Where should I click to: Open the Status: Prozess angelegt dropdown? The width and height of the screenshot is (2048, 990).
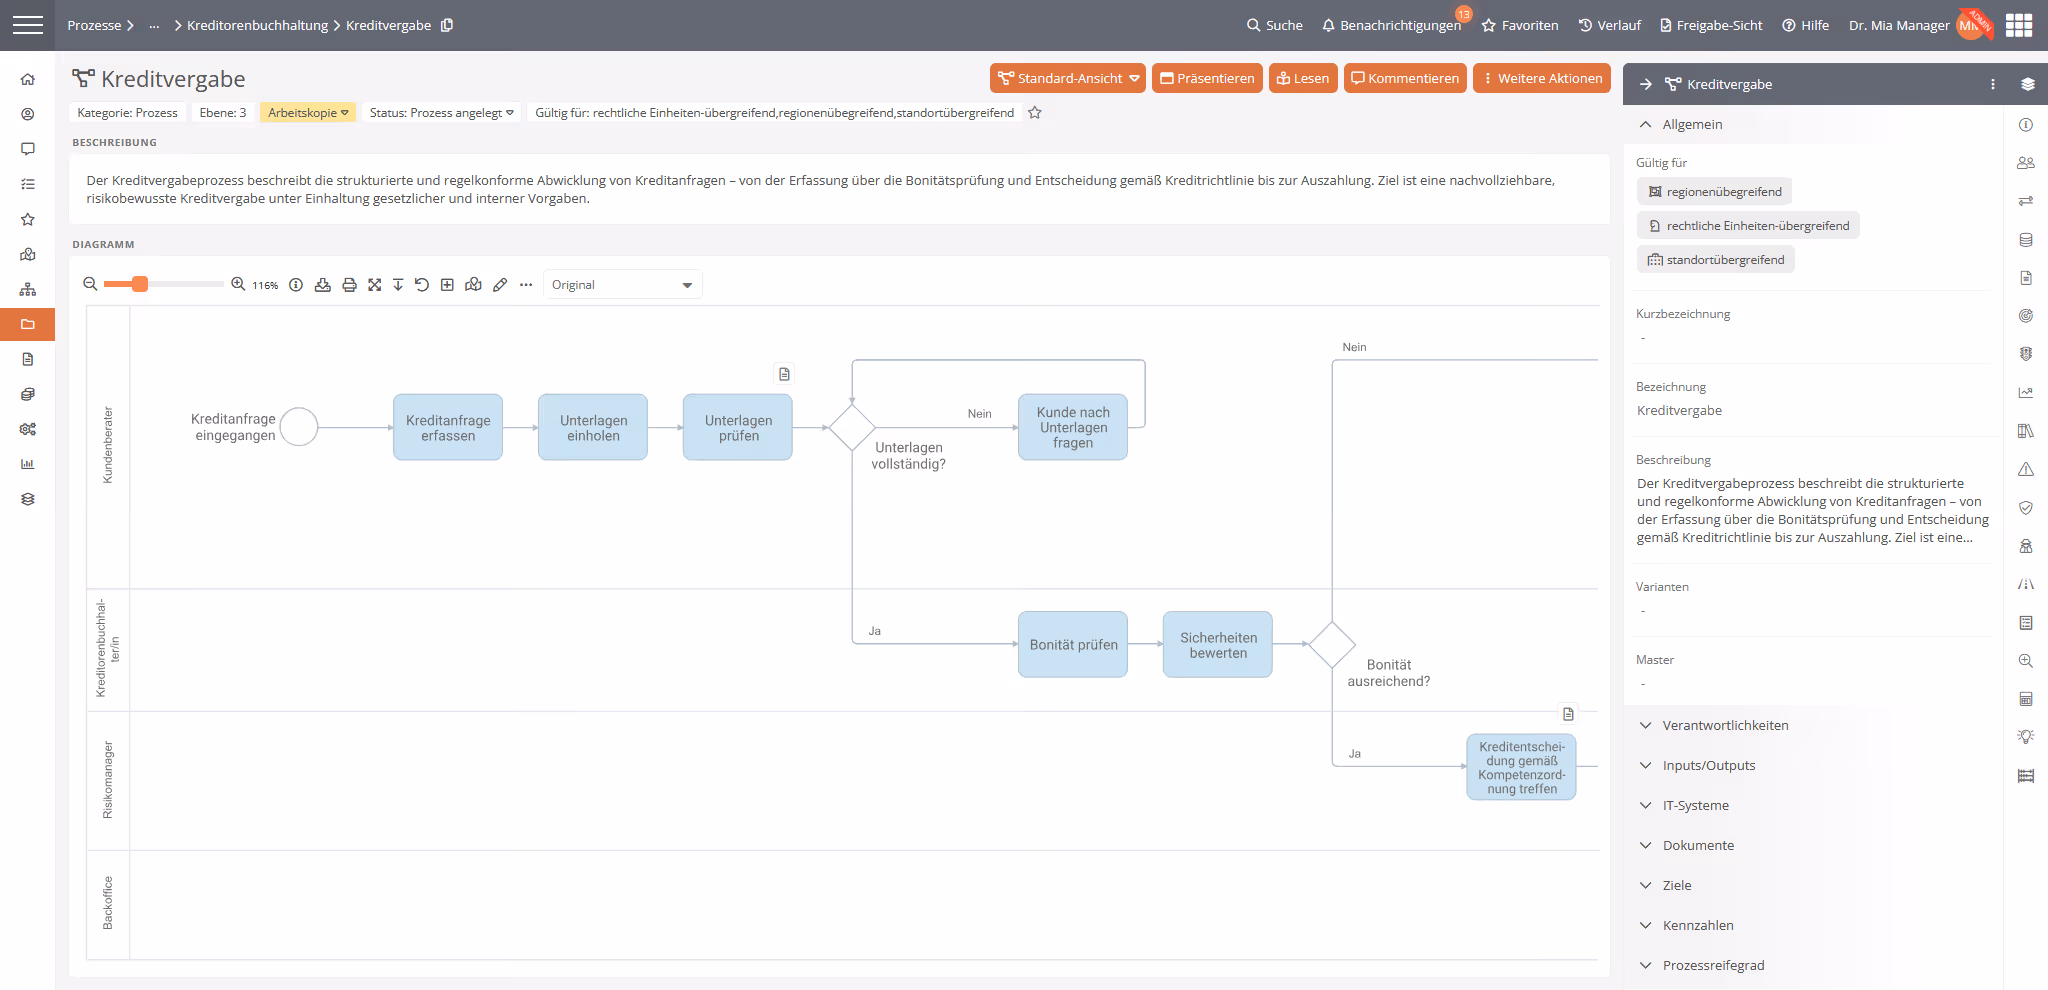click(x=441, y=113)
